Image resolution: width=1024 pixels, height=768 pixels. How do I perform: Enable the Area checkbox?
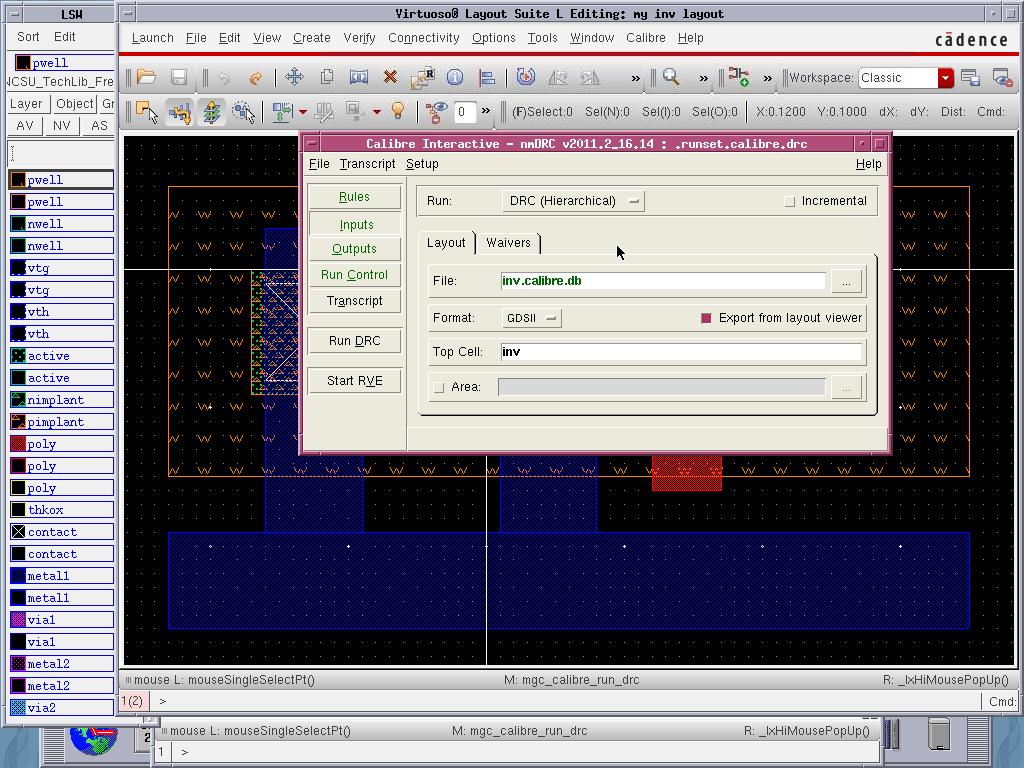[x=439, y=387]
